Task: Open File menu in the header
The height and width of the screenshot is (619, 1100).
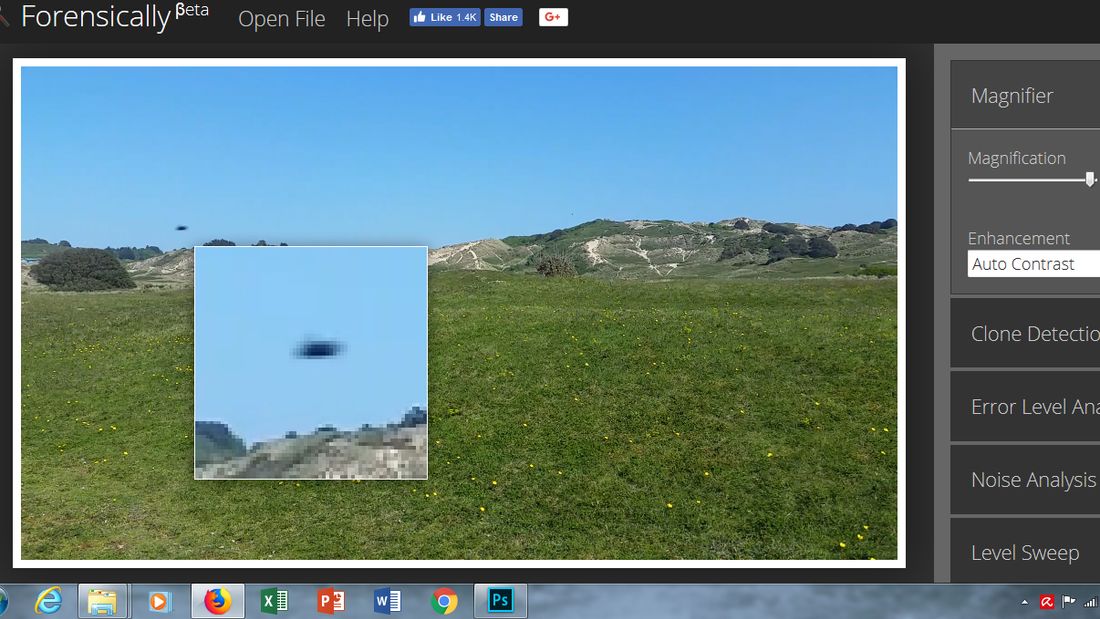Action: pos(281,18)
